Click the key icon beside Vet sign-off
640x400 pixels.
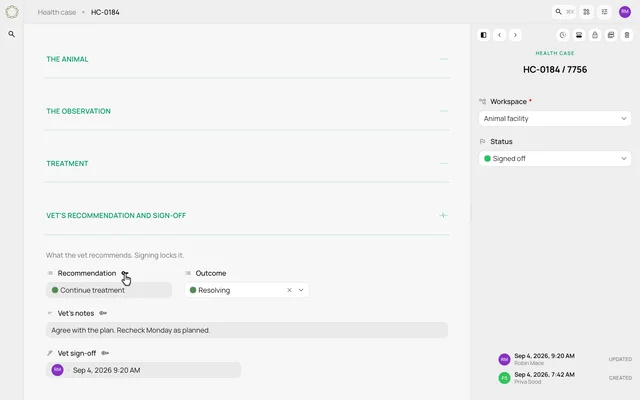[105, 353]
